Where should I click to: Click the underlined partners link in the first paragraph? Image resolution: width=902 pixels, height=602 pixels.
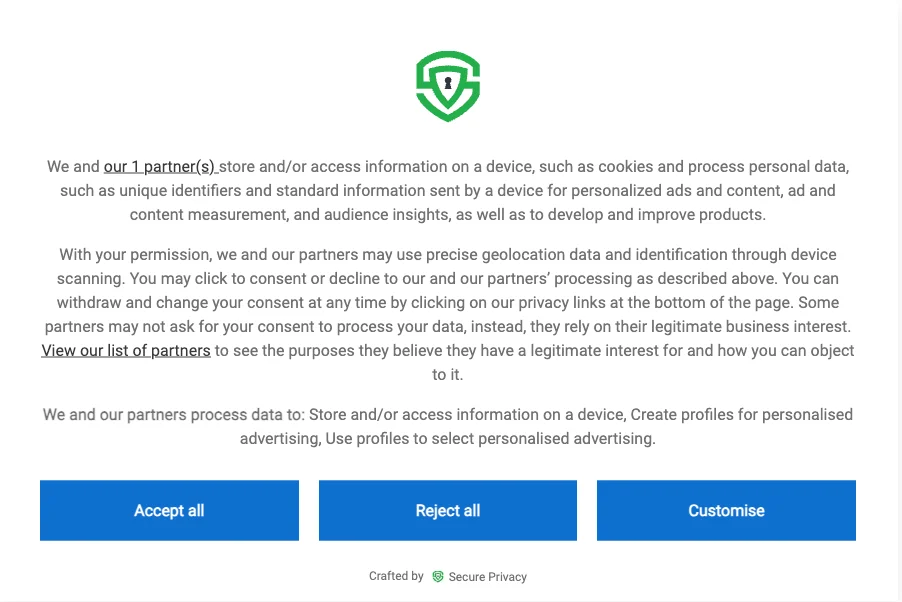160,166
